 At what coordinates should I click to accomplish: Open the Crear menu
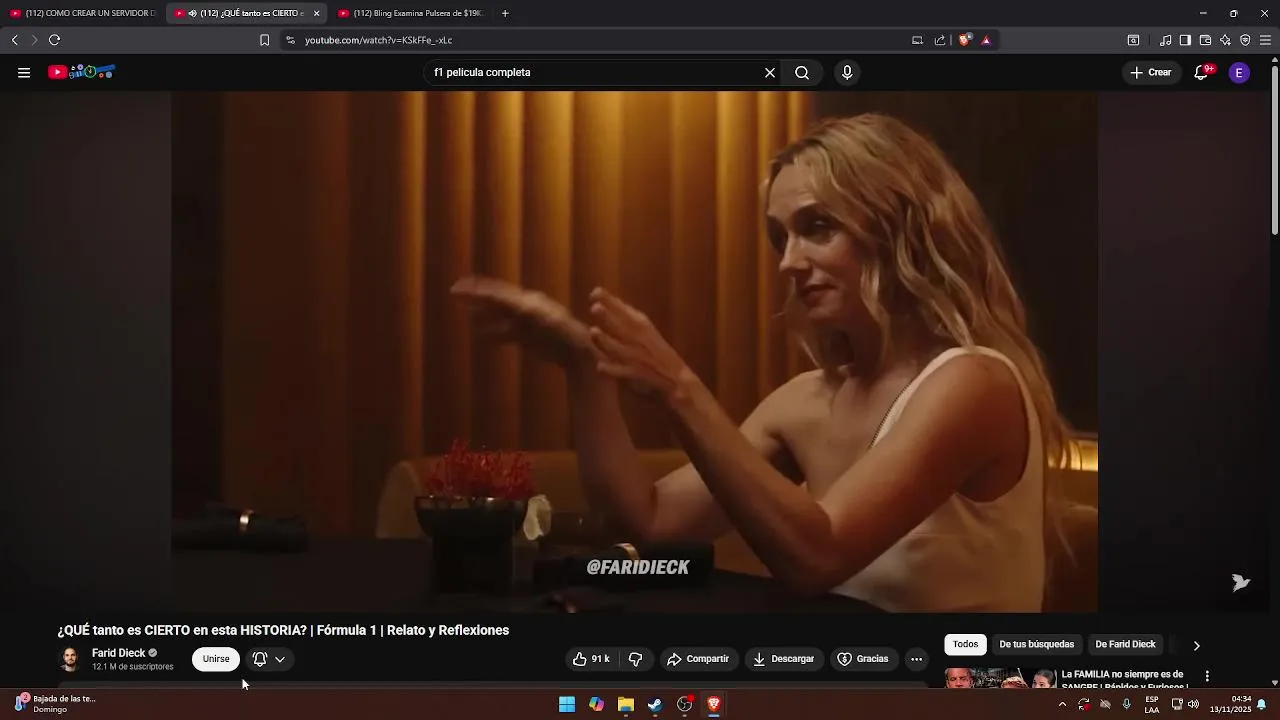click(1151, 72)
